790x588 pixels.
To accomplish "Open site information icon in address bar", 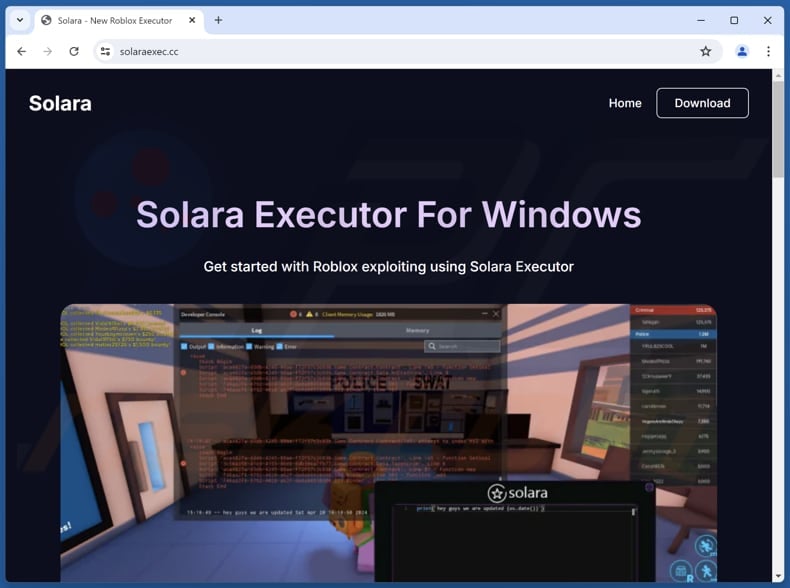I will pyautogui.click(x=105, y=51).
